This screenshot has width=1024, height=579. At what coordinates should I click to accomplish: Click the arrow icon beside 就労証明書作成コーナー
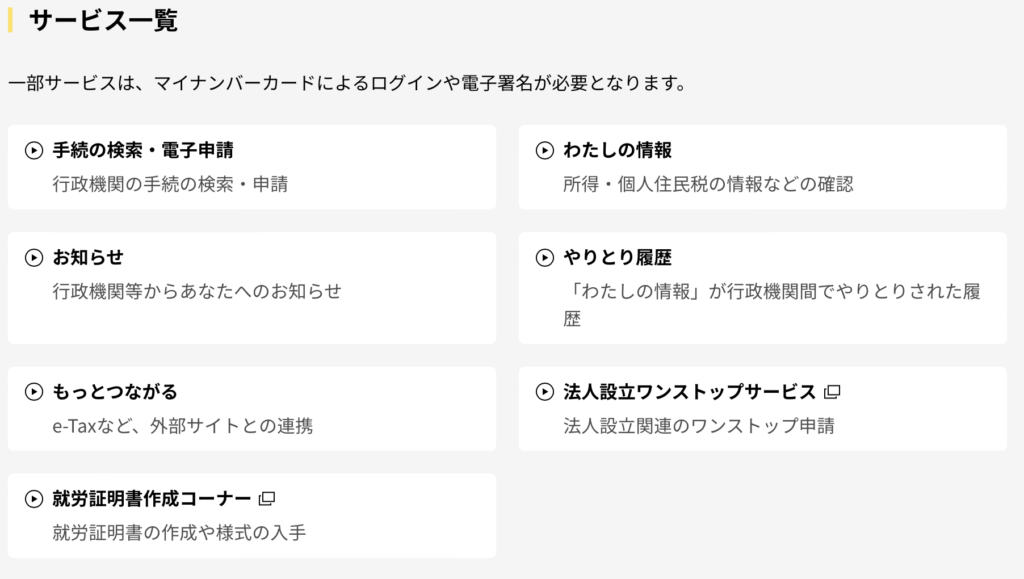34,499
